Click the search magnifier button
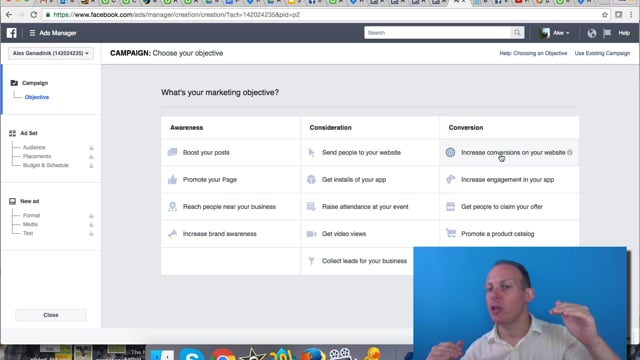640x360 pixels. (517, 33)
